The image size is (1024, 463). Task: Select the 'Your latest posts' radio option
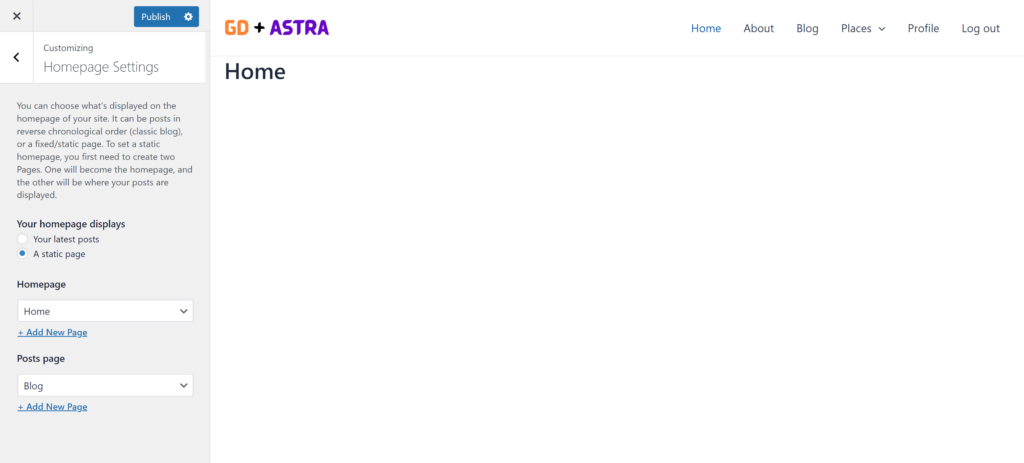23,239
